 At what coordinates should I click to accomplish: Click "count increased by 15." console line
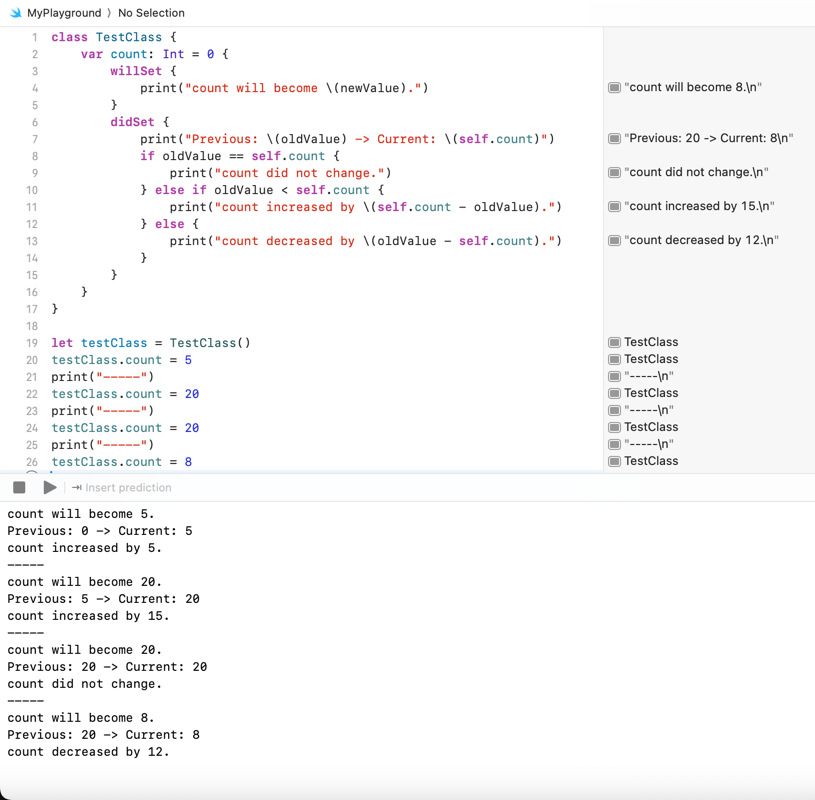coord(88,616)
